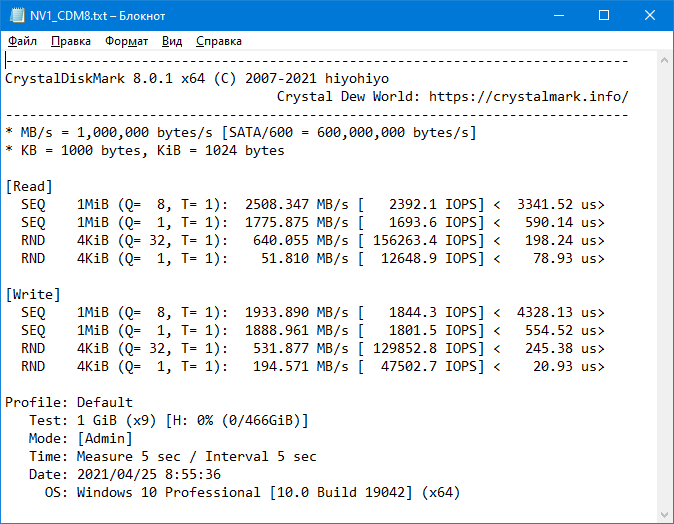Screen dimensions: 674x524
Task: Click the 1933.890 MB/s write value
Action: pos(297,312)
